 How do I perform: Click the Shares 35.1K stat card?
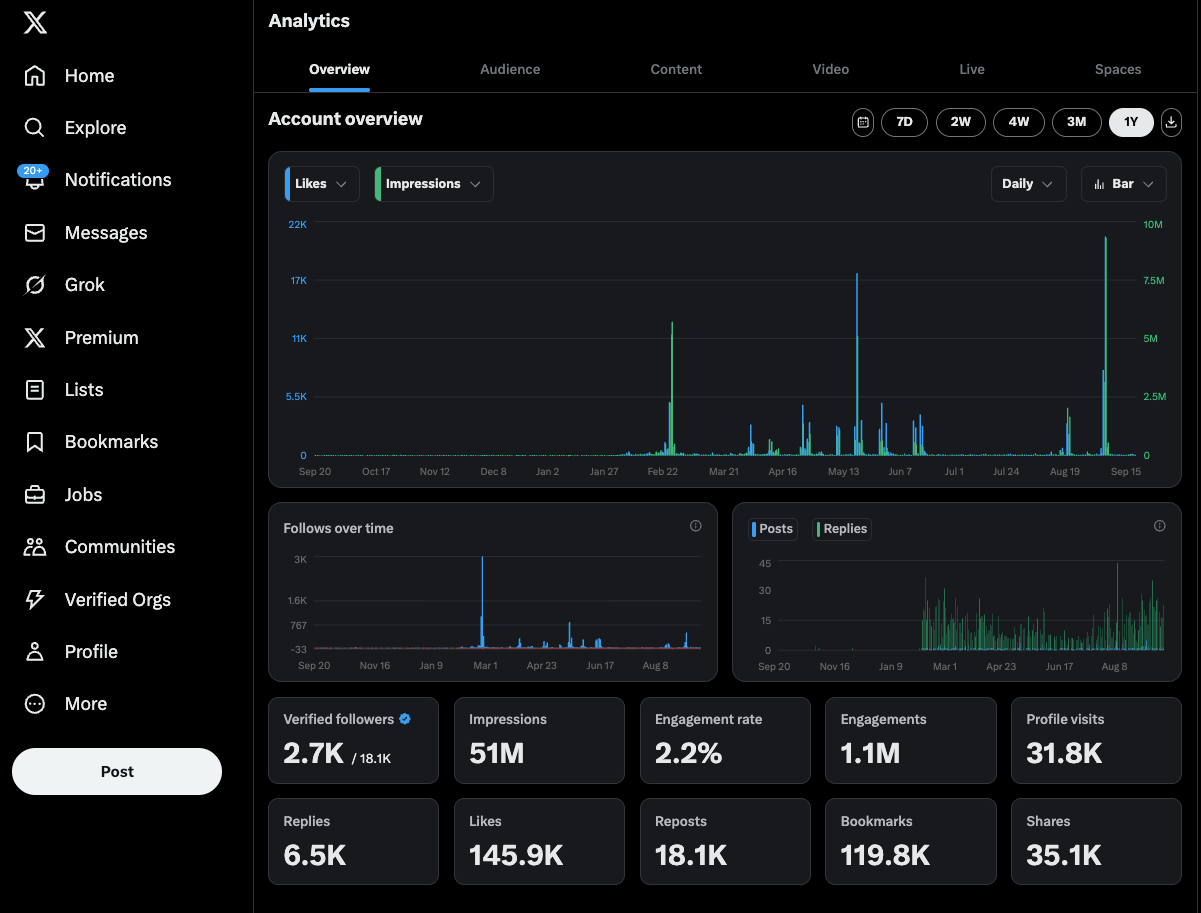click(x=1096, y=842)
